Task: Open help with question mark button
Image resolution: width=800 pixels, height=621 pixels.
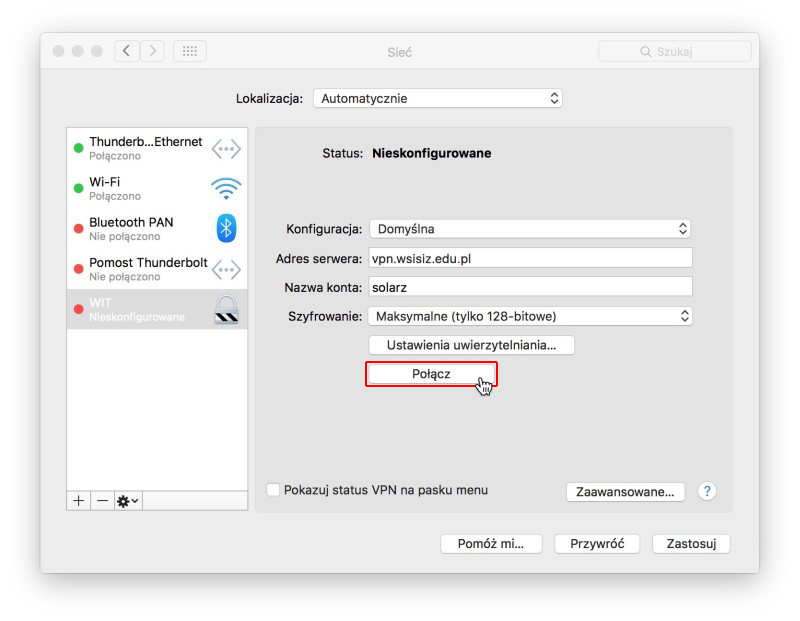Action: (x=707, y=491)
